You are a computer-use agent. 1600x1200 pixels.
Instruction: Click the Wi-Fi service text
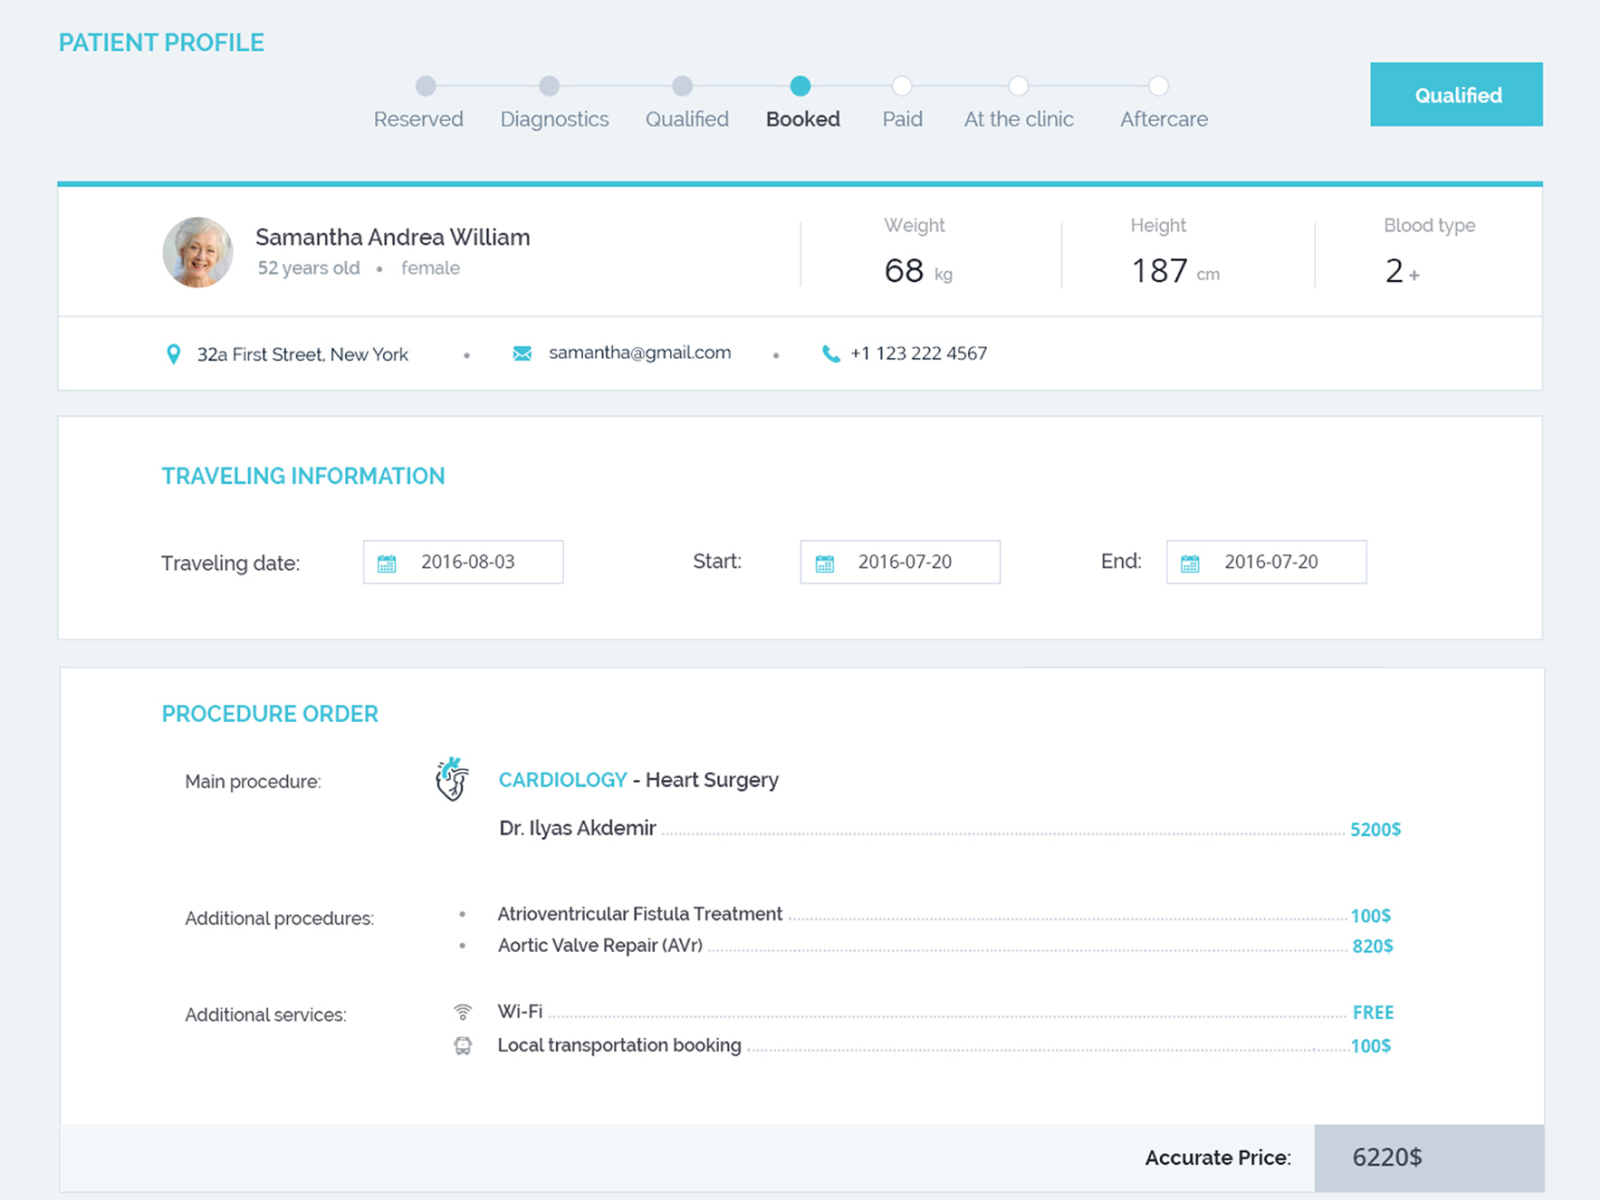[x=520, y=1012]
